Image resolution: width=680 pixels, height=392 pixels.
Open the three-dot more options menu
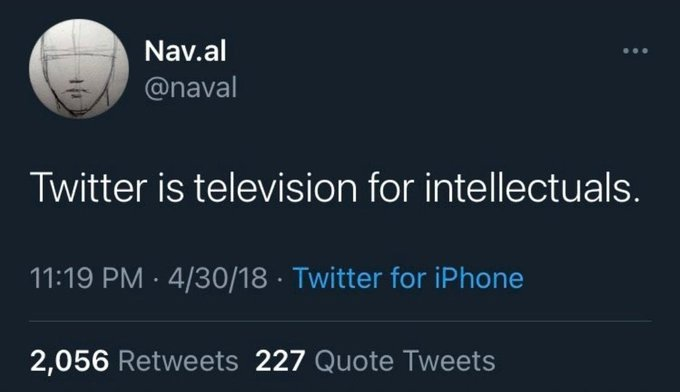tap(635, 51)
